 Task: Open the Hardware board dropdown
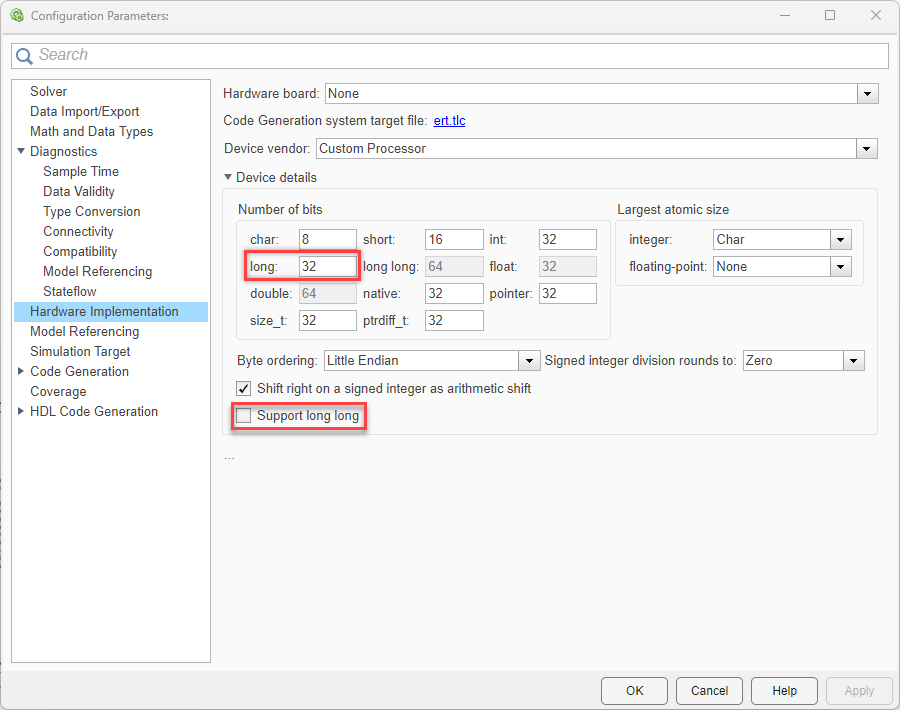(x=867, y=94)
